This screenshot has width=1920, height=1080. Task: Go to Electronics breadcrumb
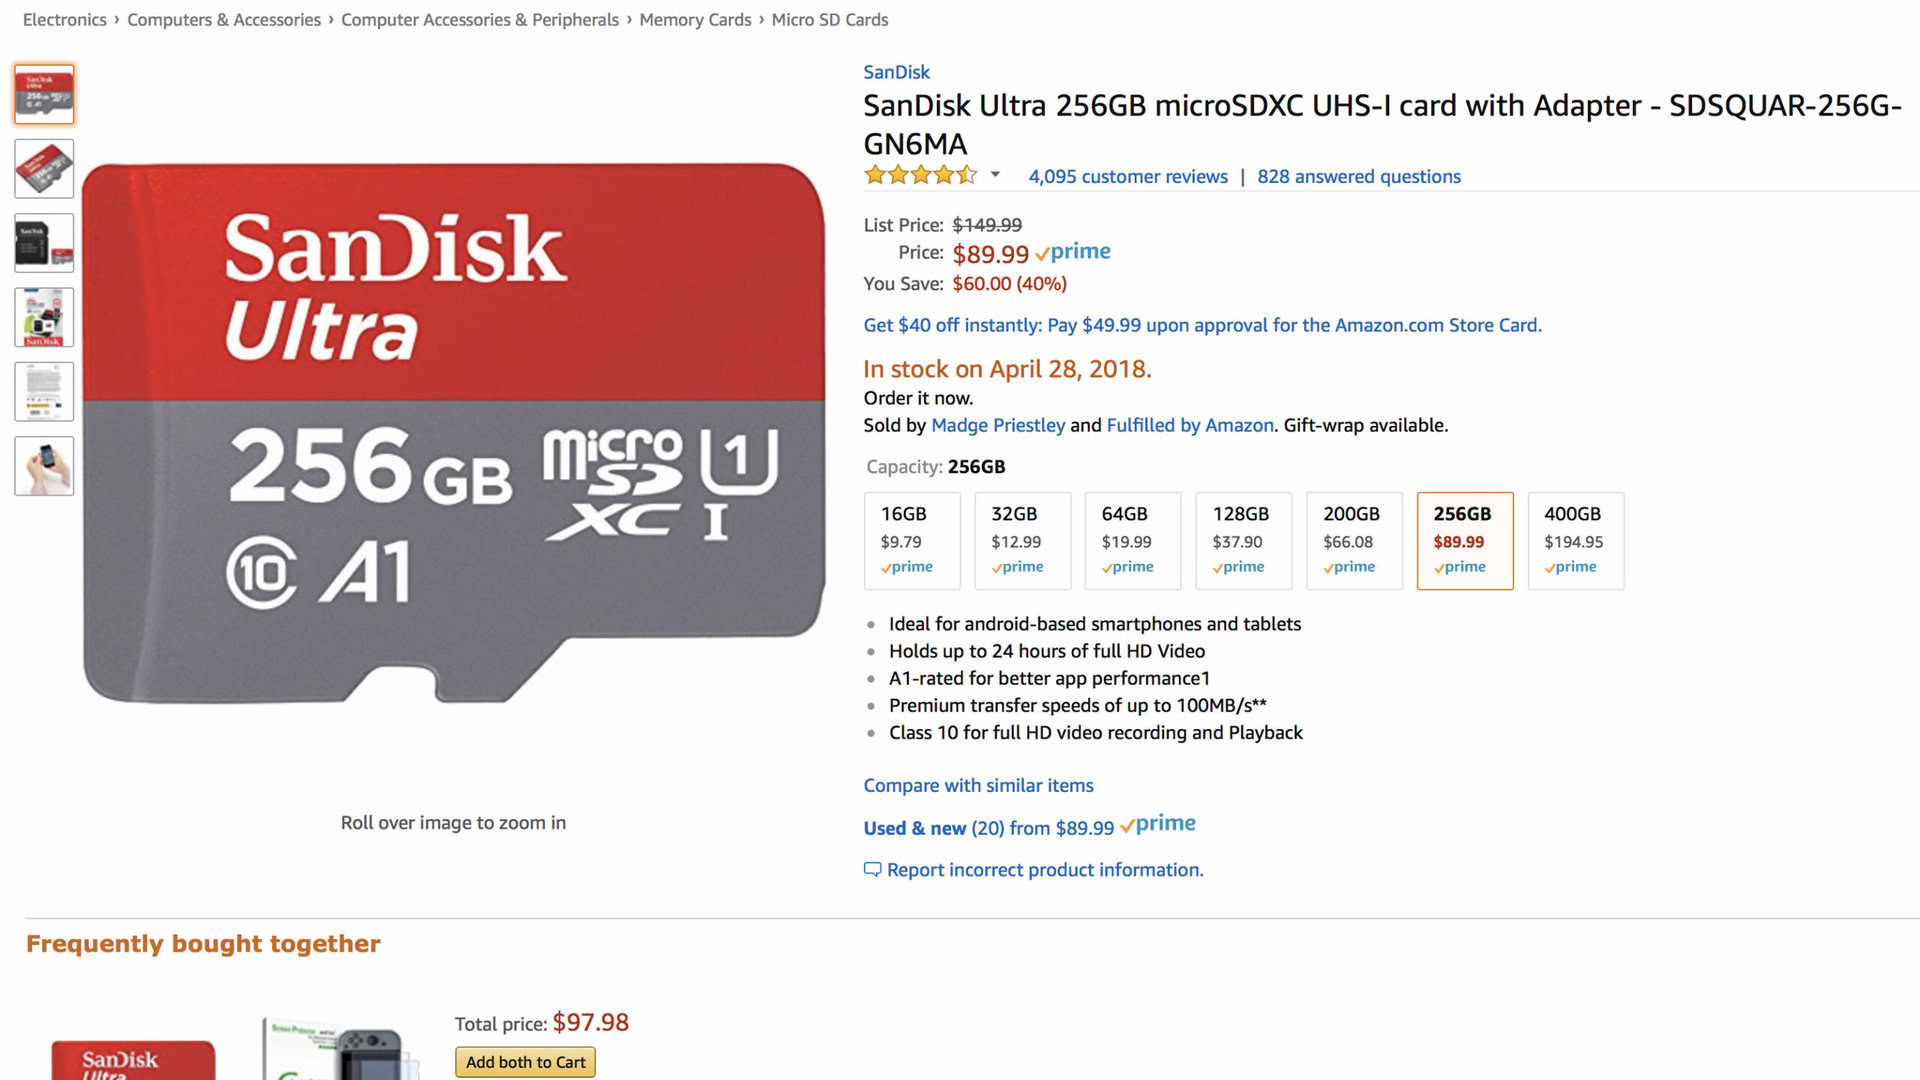tap(64, 20)
